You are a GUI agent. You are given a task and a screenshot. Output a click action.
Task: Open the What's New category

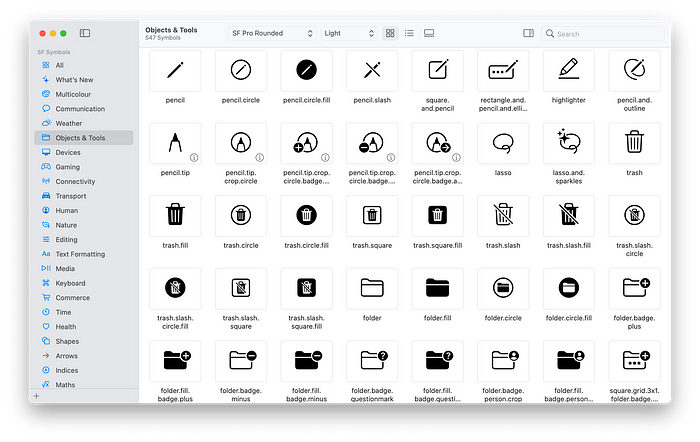(x=84, y=80)
